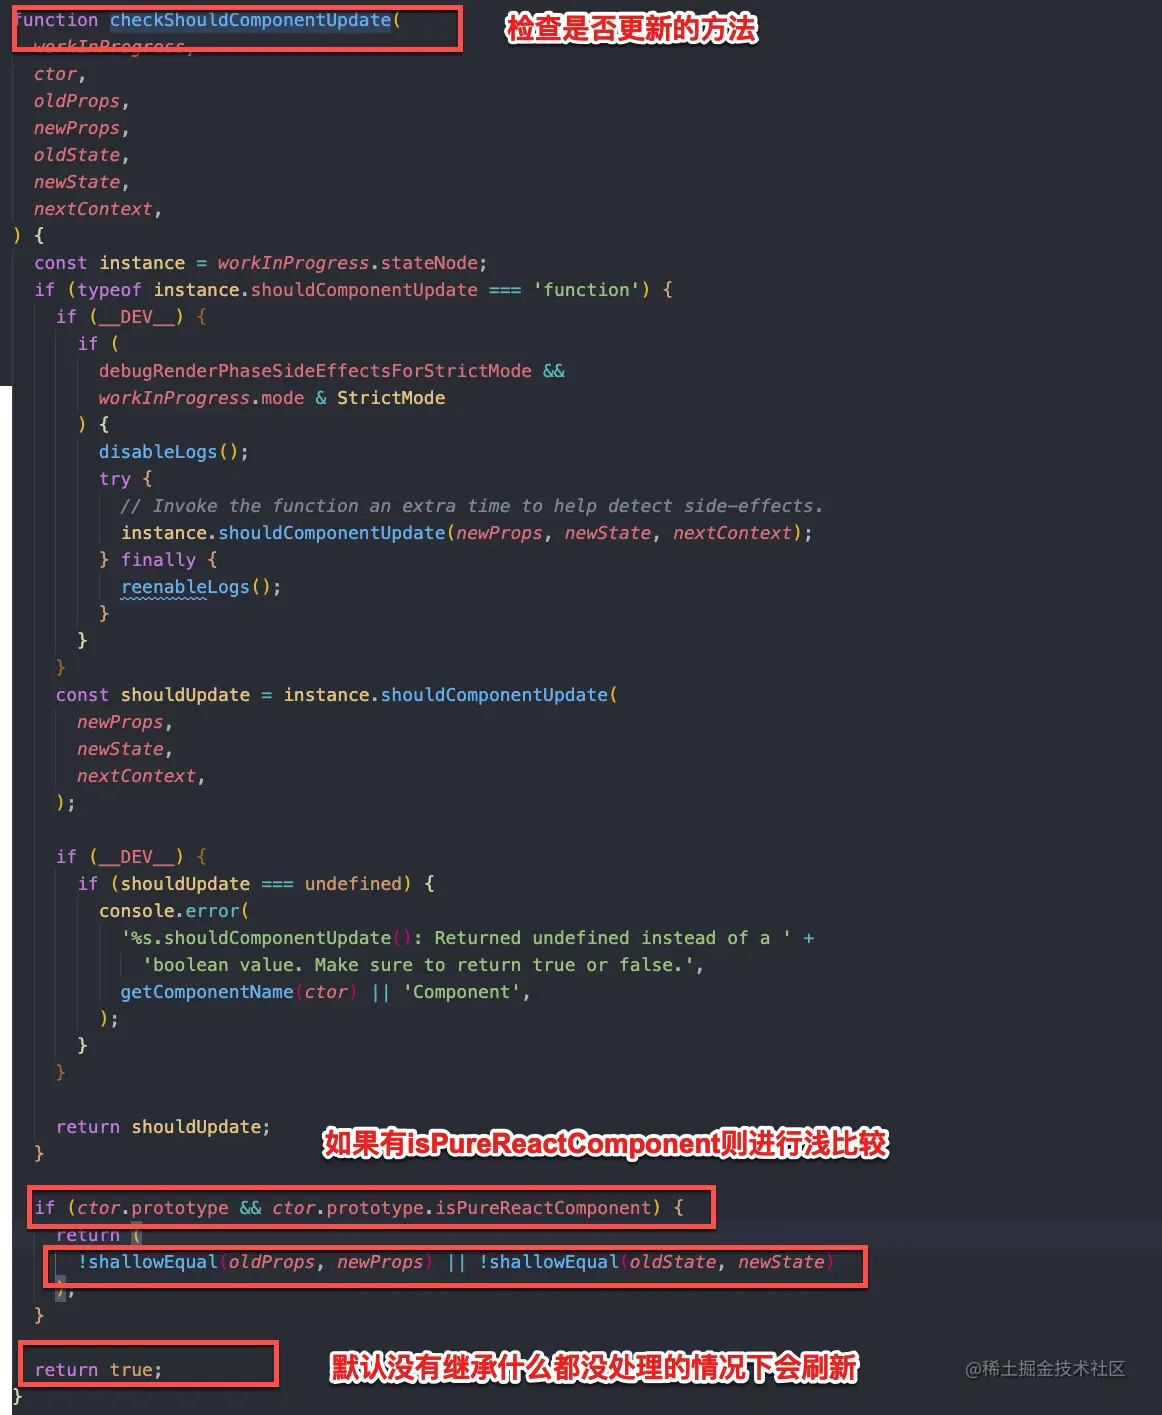Click '!shallowEqual(oldProps, newProps)' expression
1162x1415 pixels.
pyautogui.click(x=255, y=1262)
